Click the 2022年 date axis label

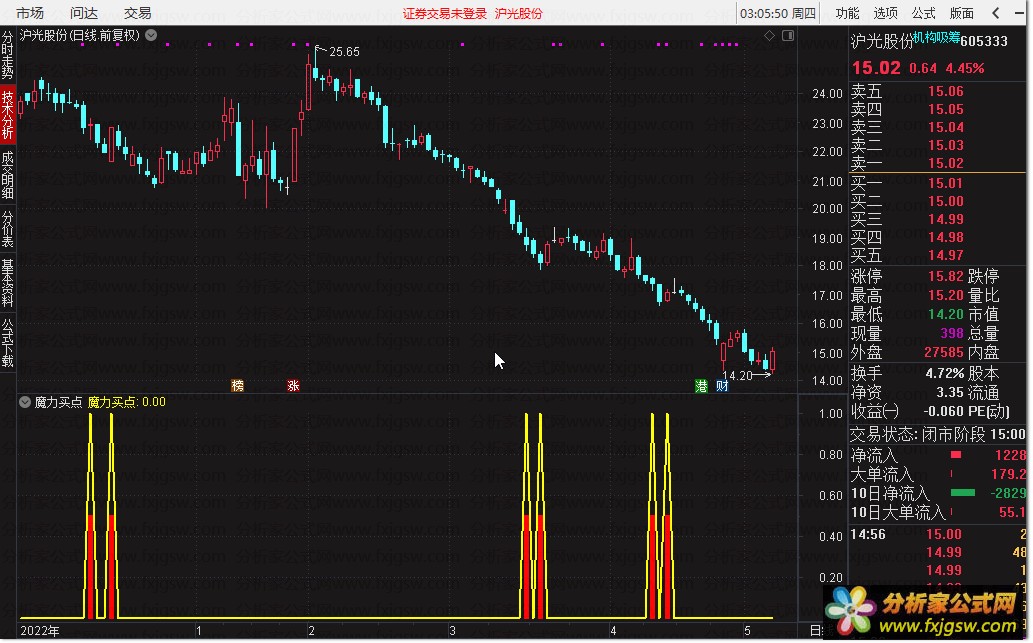click(40, 630)
